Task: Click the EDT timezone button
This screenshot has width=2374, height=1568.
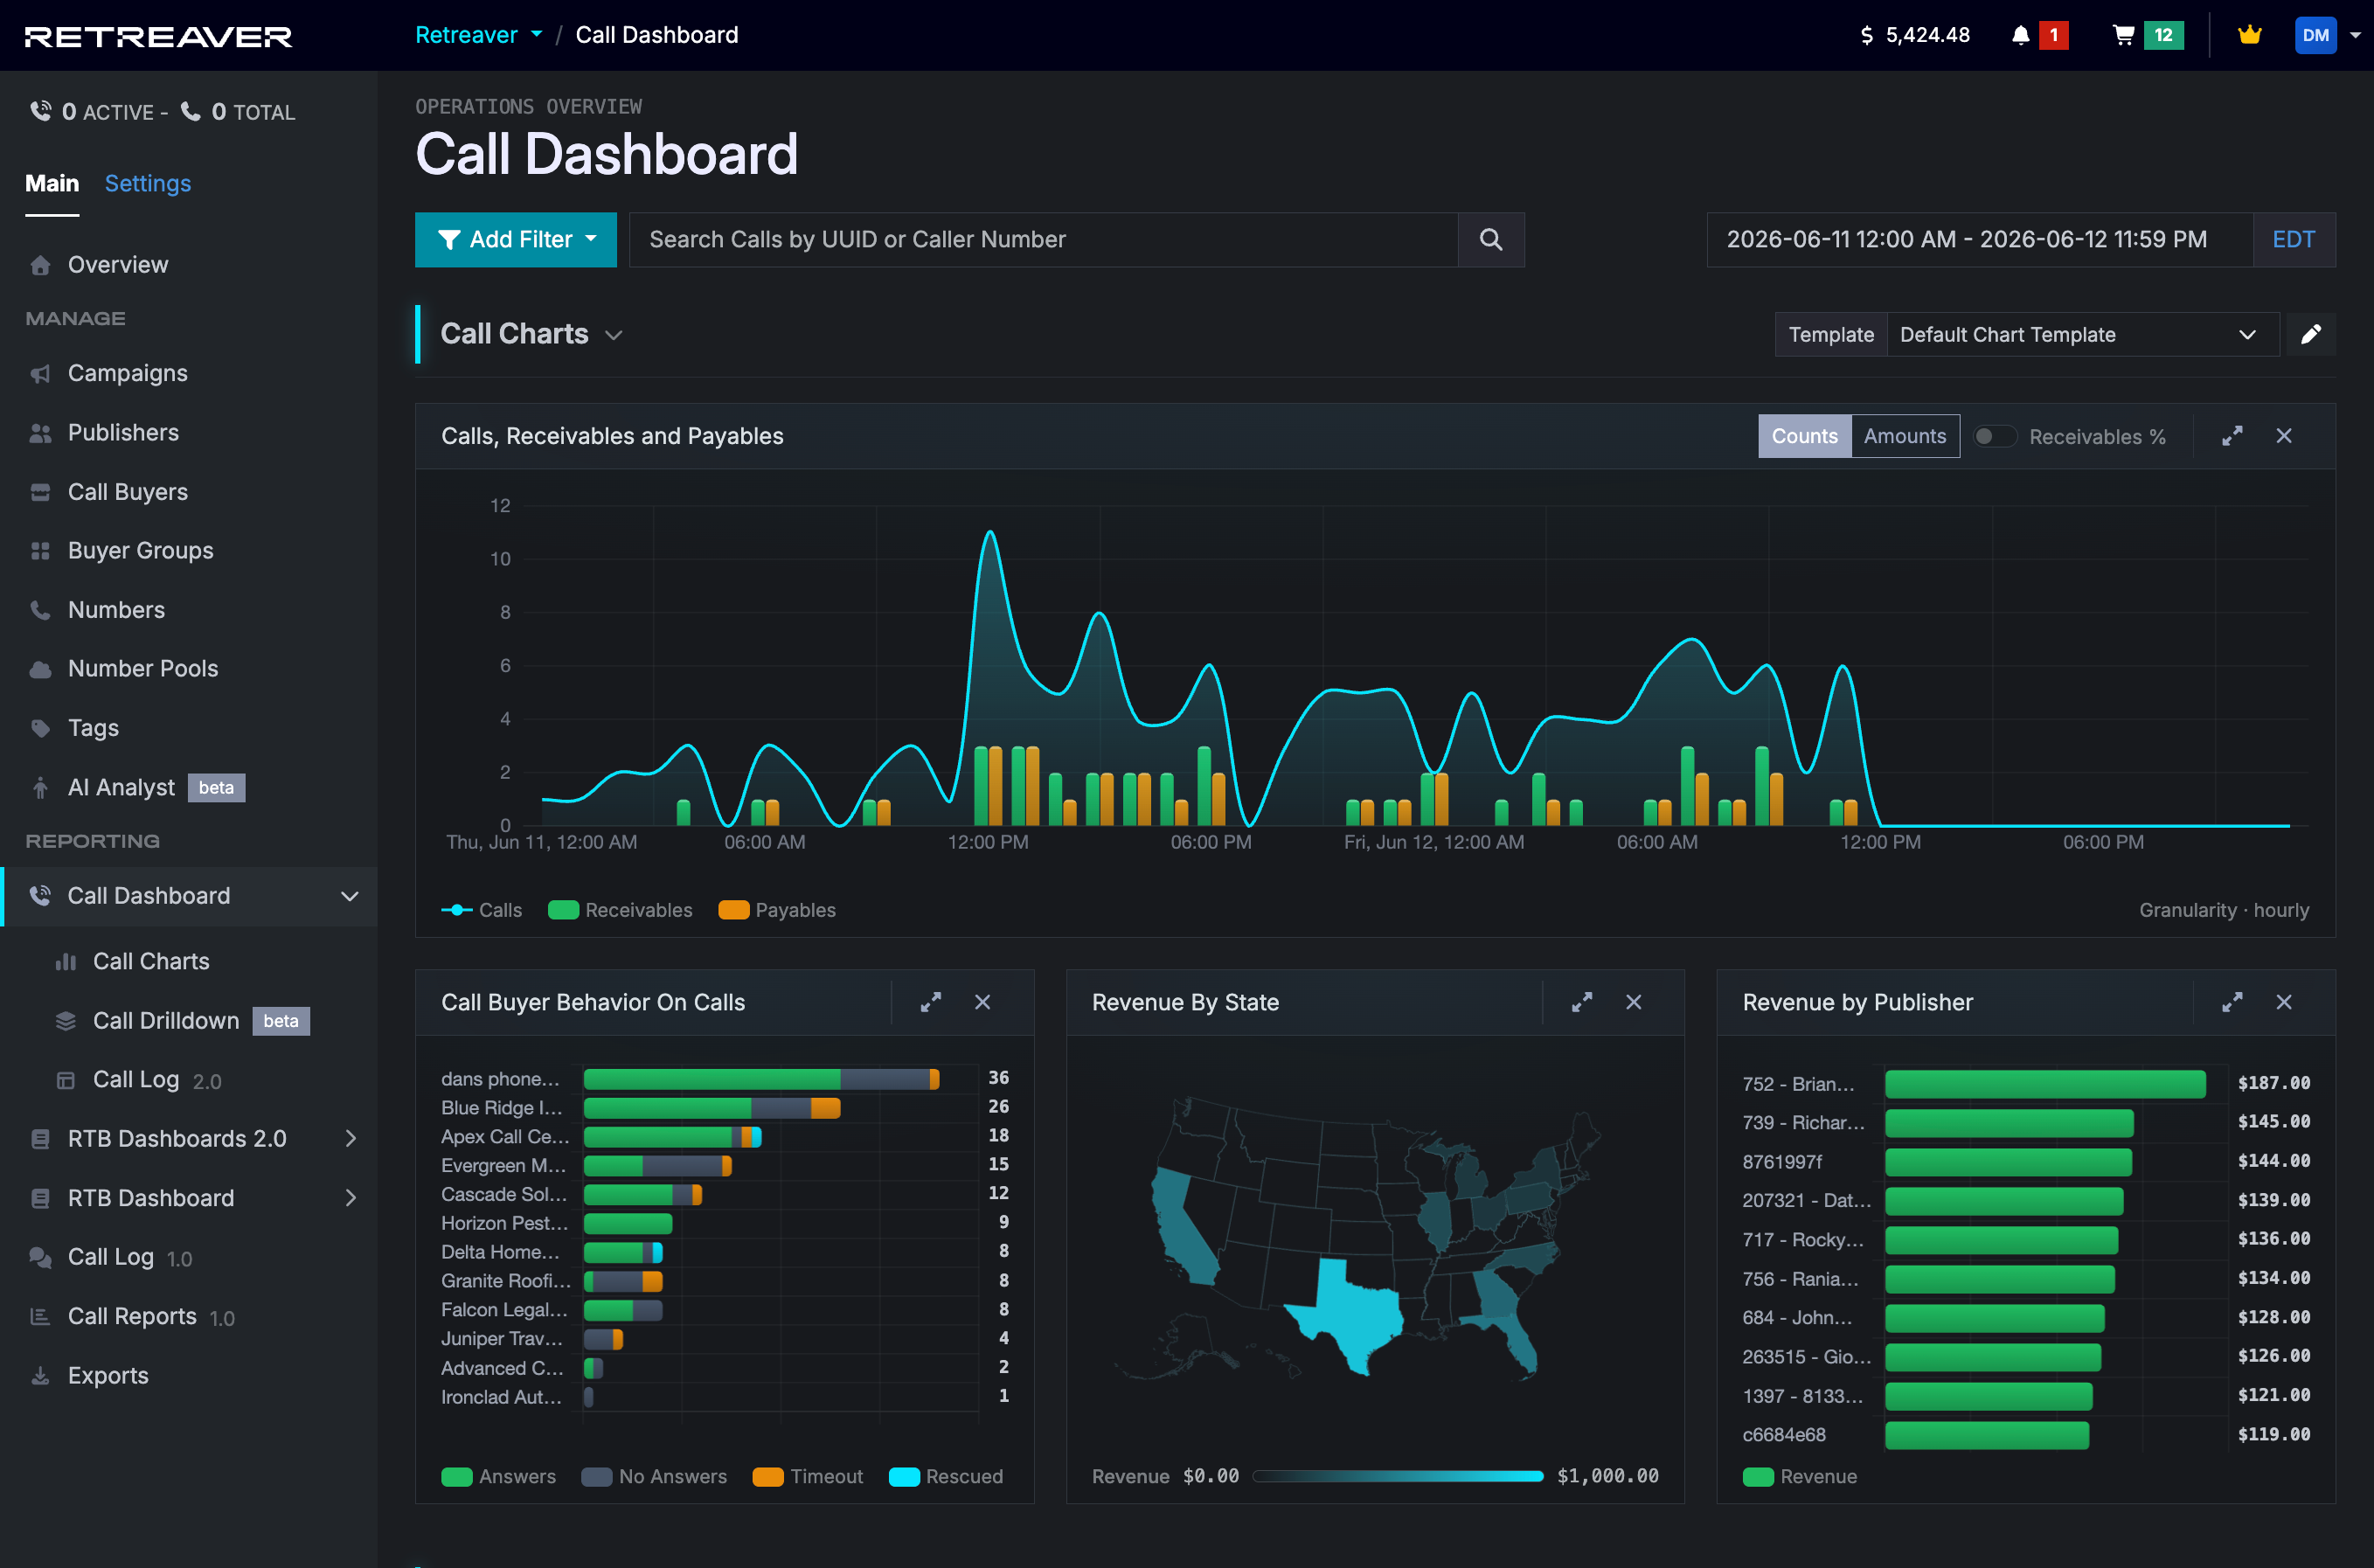Action: click(2293, 239)
